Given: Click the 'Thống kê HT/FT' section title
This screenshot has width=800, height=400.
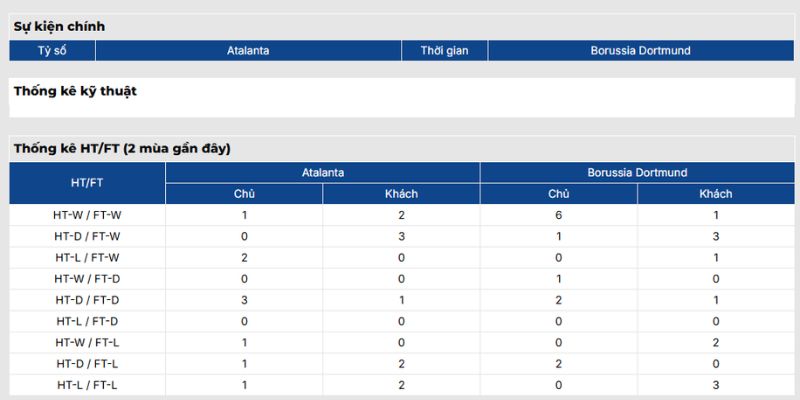Looking at the screenshot, I should [x=122, y=149].
